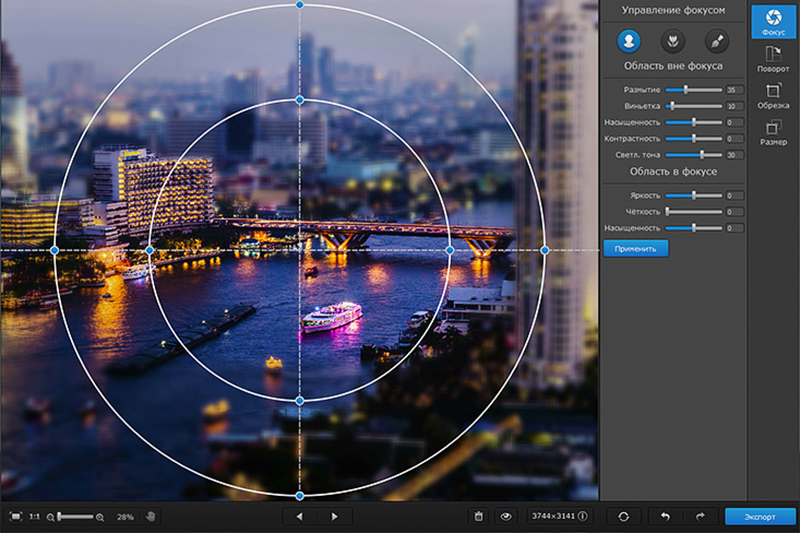Click the Виньетка value field

pos(733,106)
